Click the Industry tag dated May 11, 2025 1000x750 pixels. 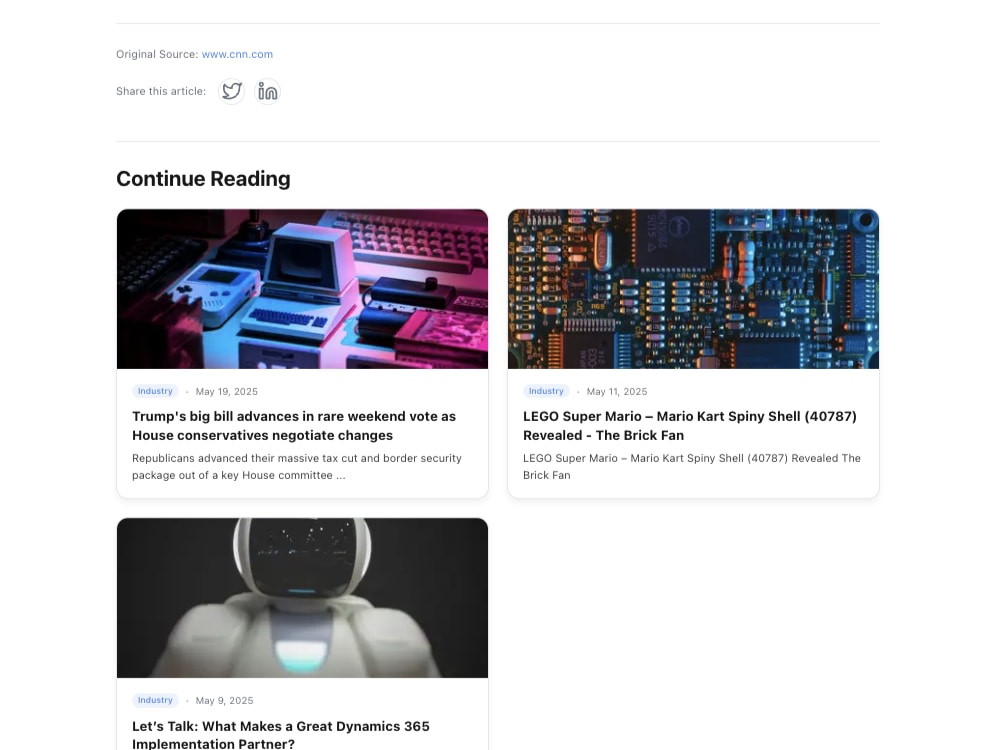(546, 391)
